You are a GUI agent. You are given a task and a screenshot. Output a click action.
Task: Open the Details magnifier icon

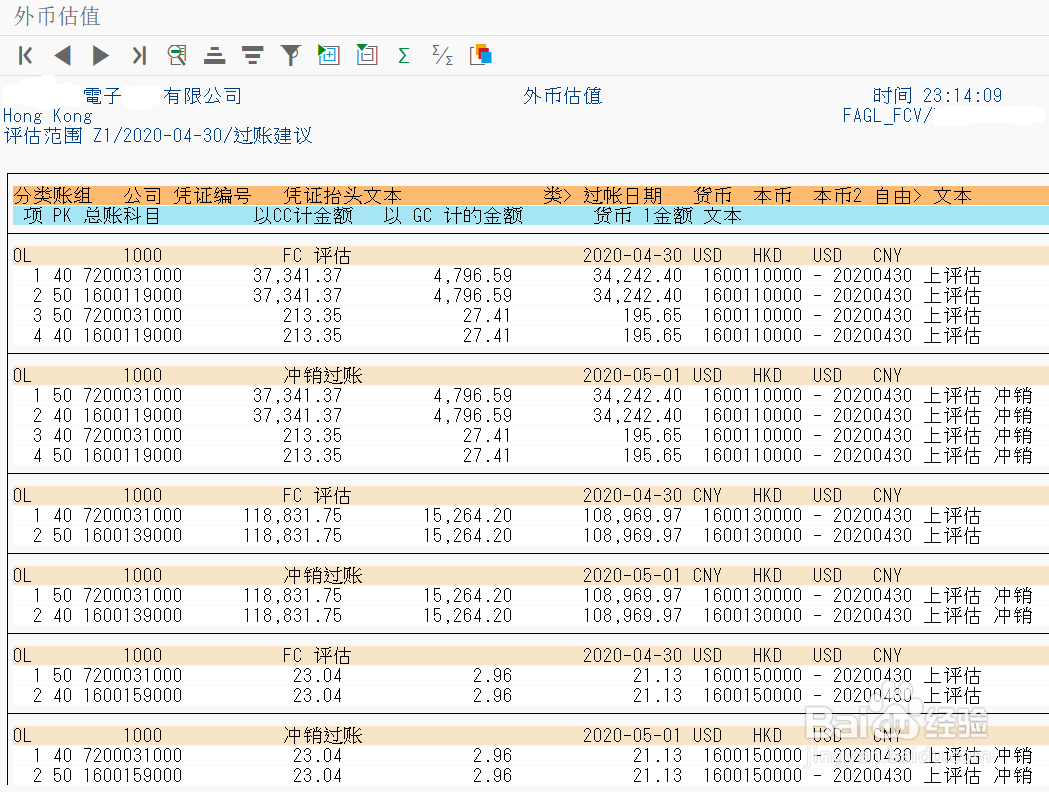click(177, 56)
